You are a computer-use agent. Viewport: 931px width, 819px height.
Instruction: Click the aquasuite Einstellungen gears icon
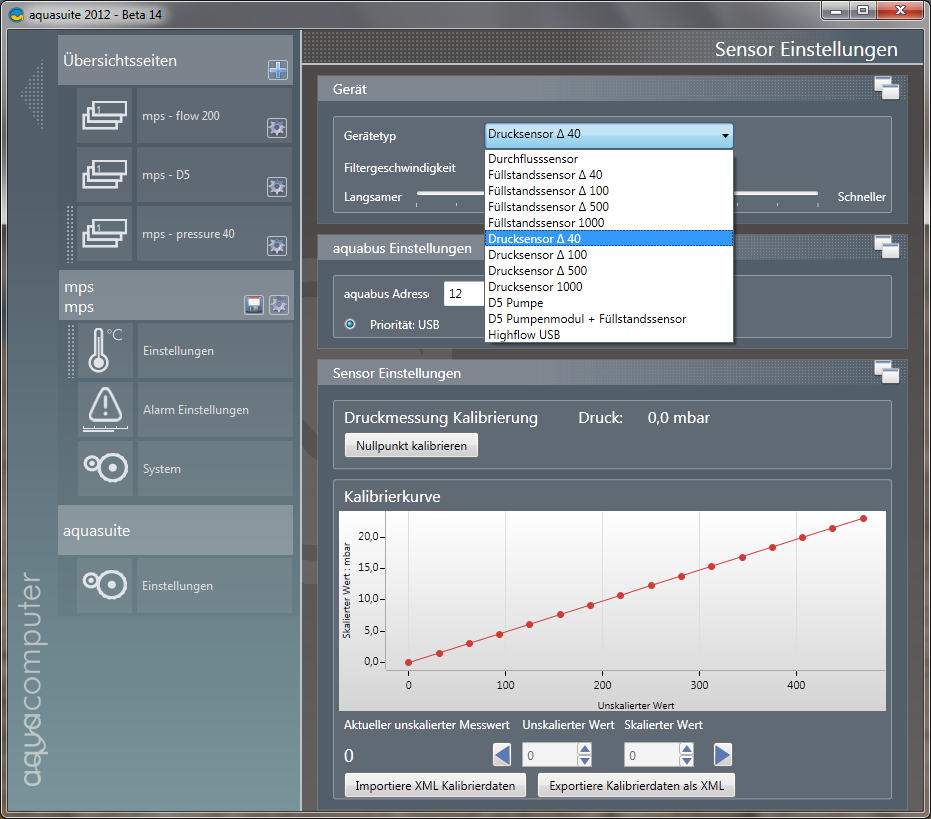[104, 585]
